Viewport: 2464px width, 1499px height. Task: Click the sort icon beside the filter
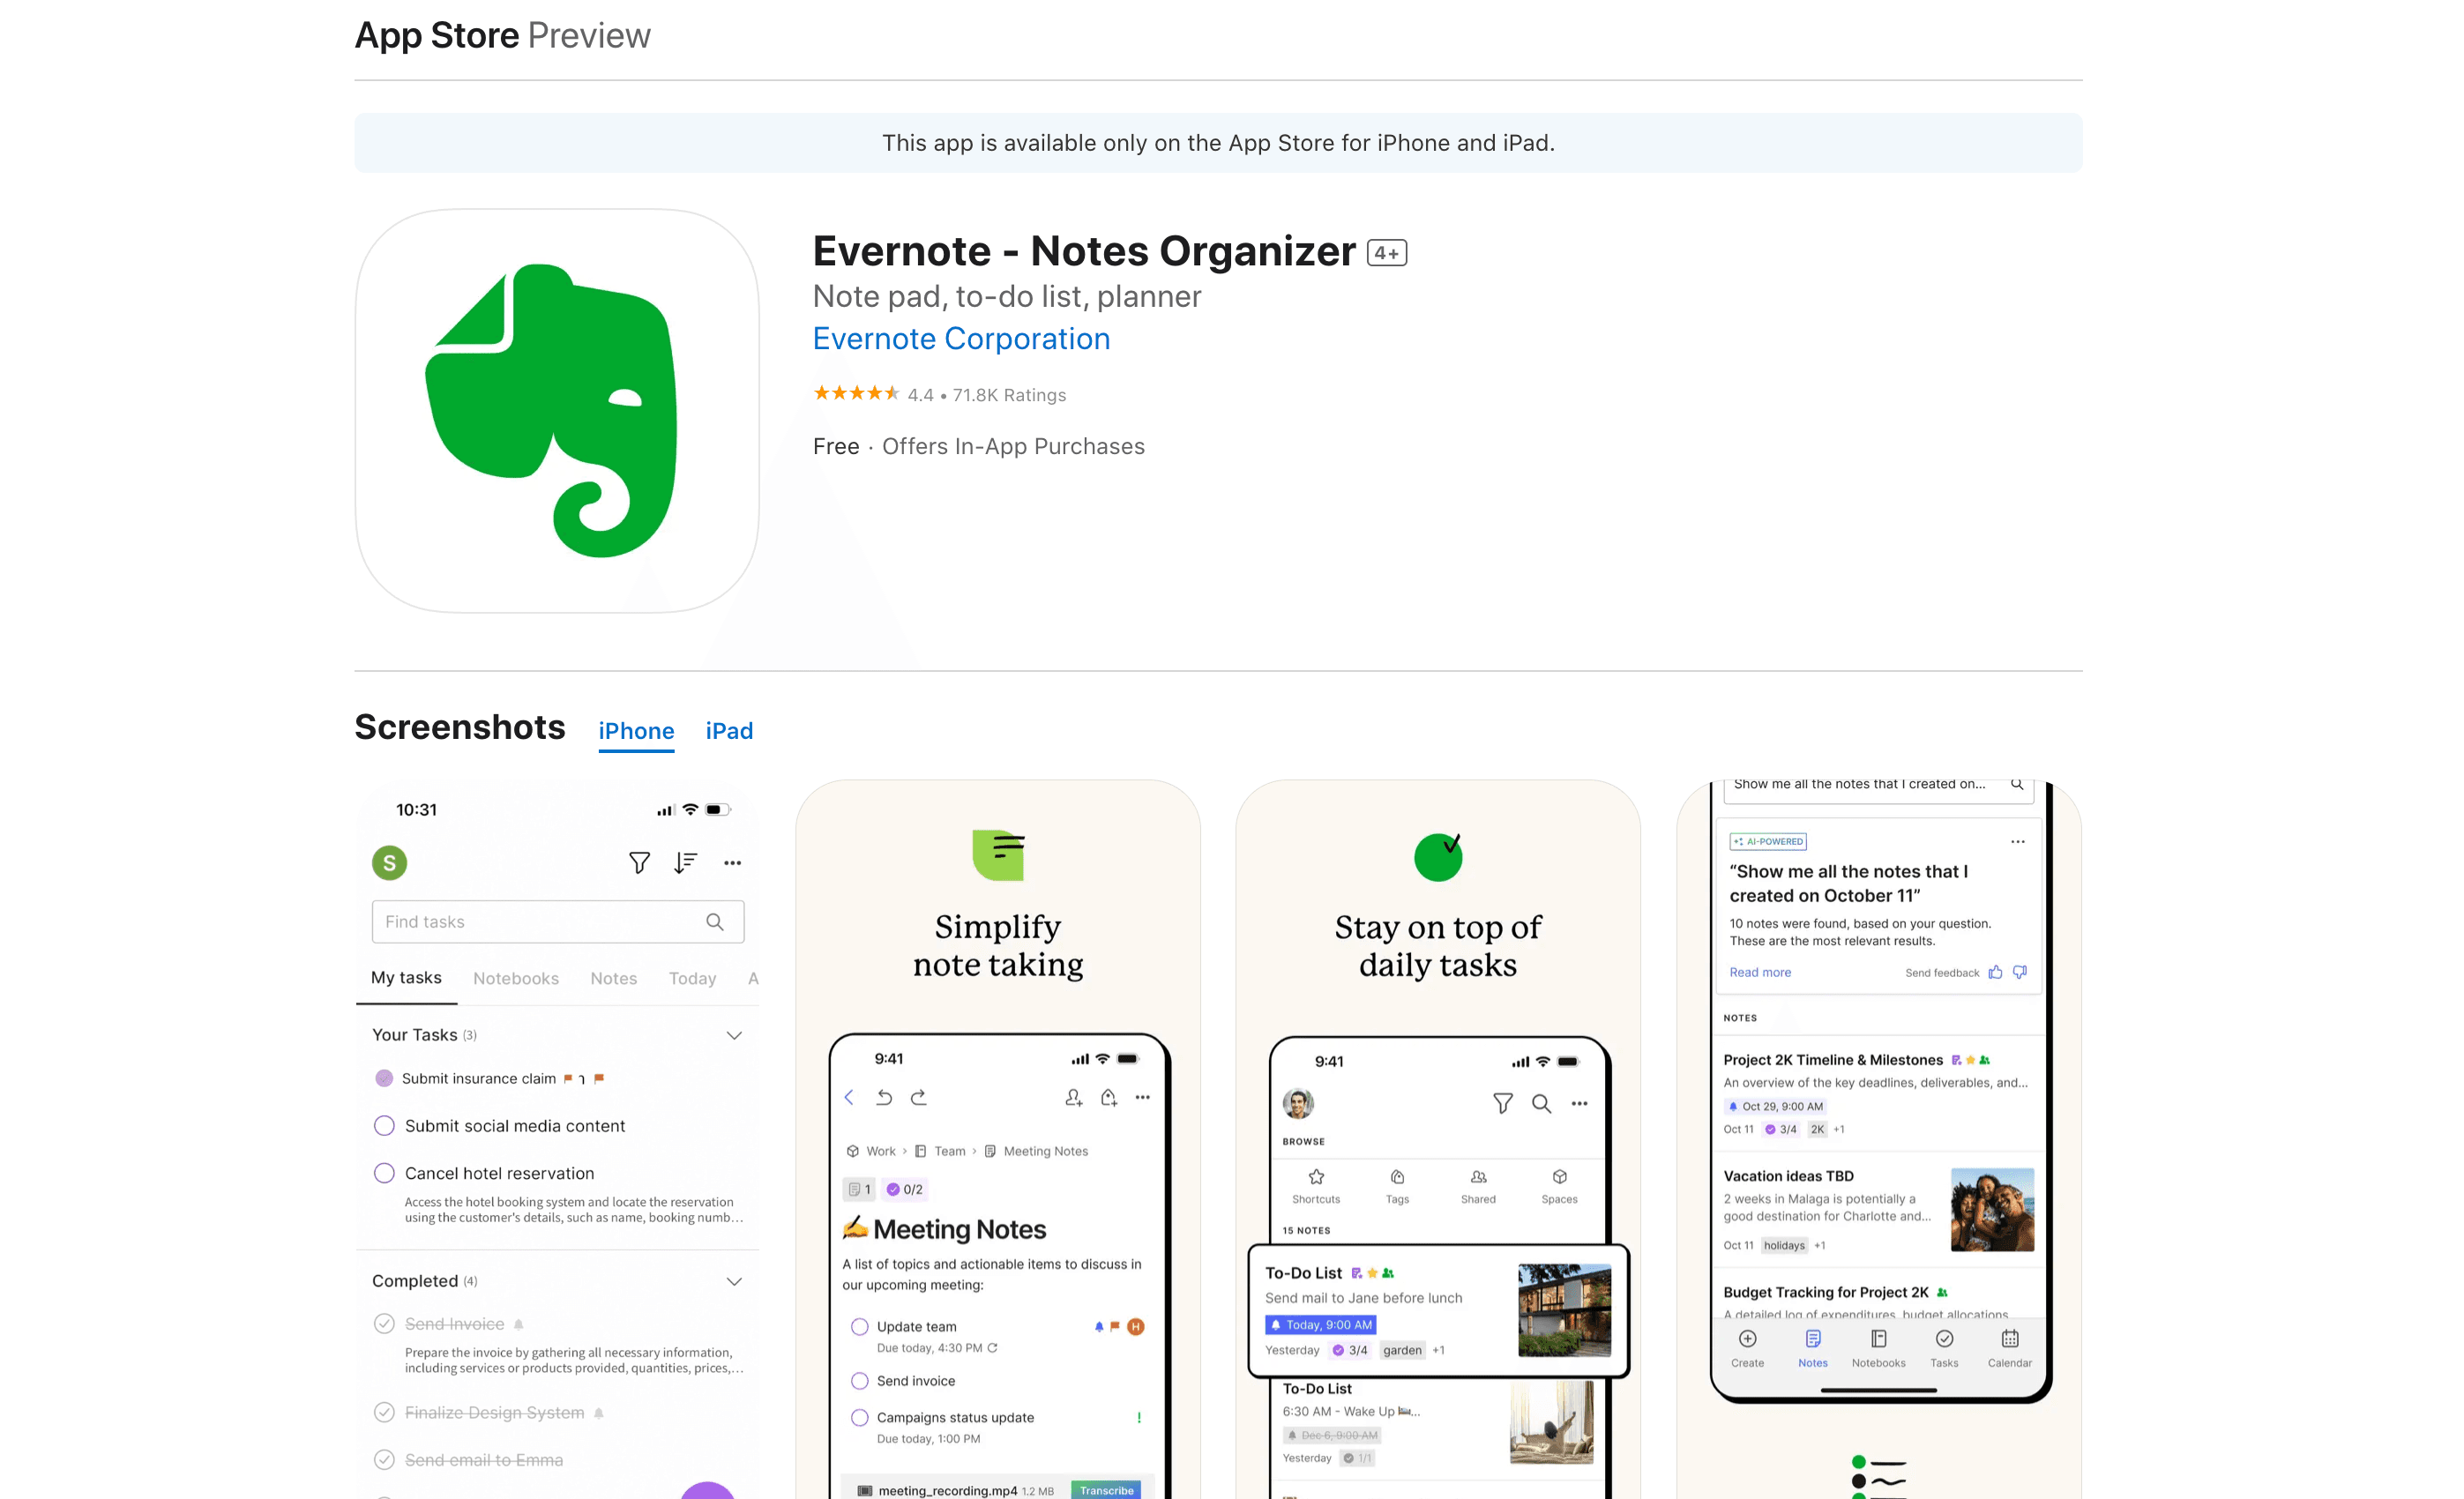[685, 863]
